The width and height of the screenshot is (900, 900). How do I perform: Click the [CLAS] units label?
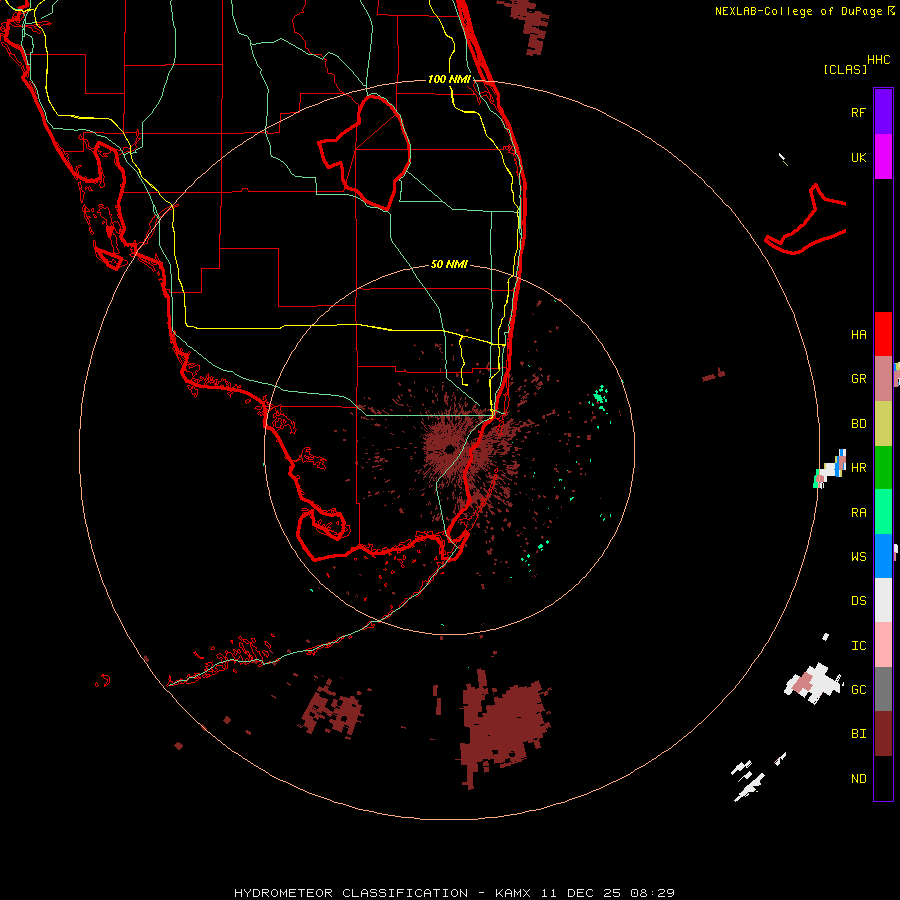(845, 69)
